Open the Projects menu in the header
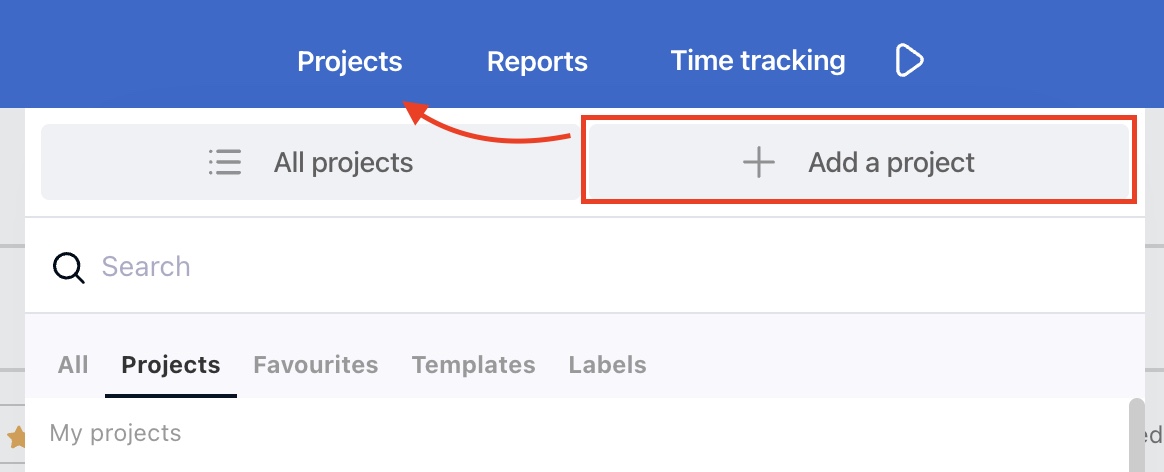Viewport: 1164px width, 472px height. click(350, 61)
